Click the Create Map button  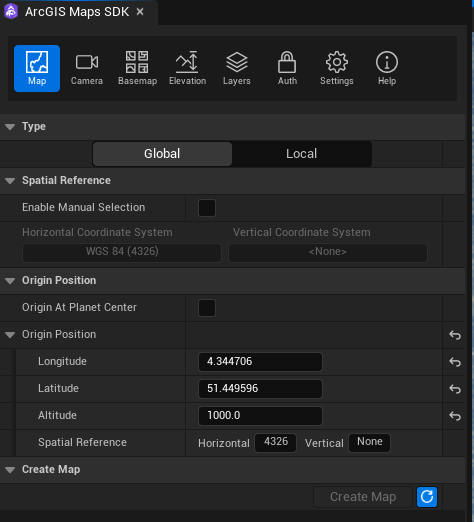363,497
